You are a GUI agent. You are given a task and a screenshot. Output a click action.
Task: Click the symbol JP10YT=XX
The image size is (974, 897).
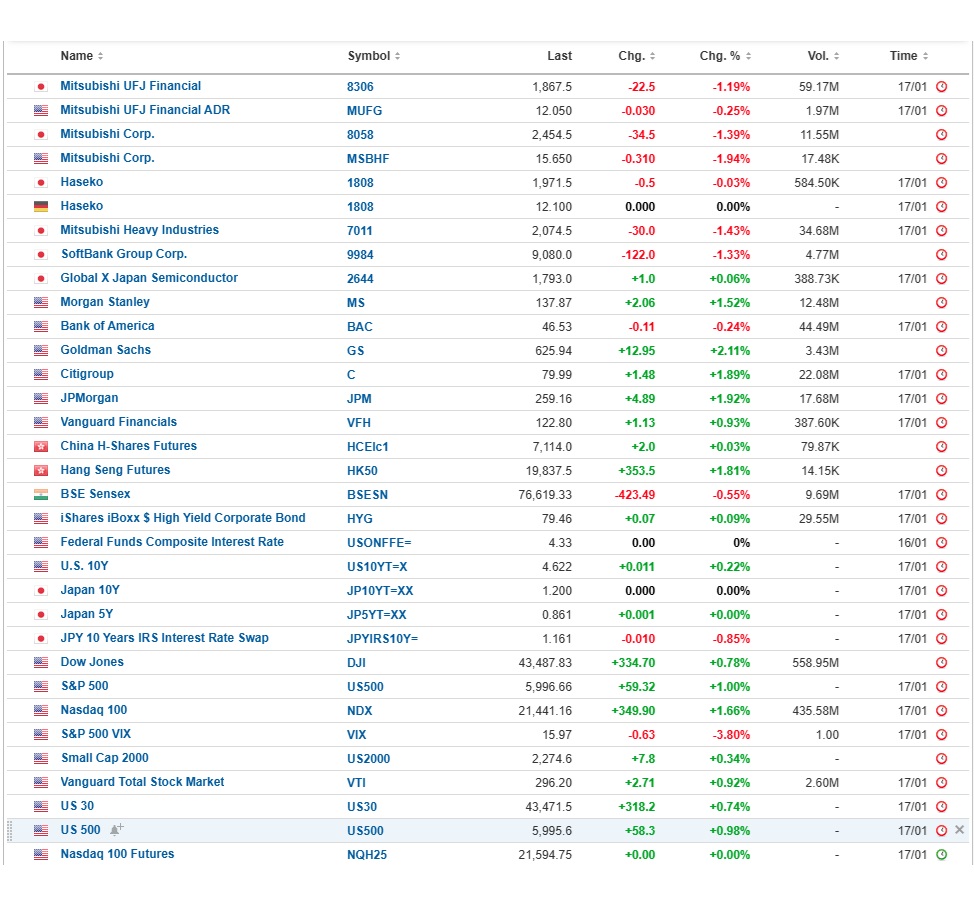pos(380,591)
